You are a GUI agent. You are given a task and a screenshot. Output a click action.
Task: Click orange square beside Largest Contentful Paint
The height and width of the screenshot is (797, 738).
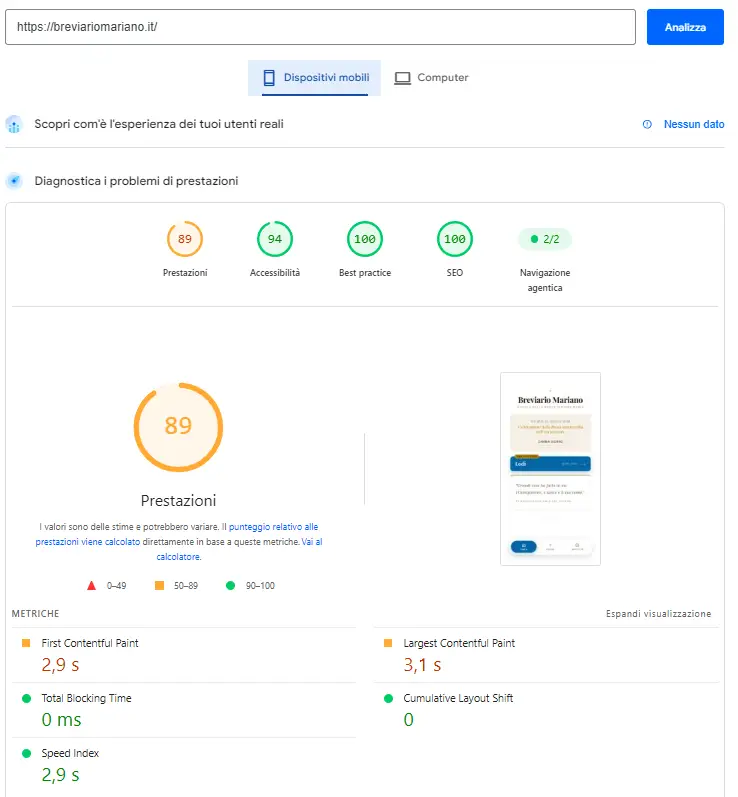click(388, 643)
